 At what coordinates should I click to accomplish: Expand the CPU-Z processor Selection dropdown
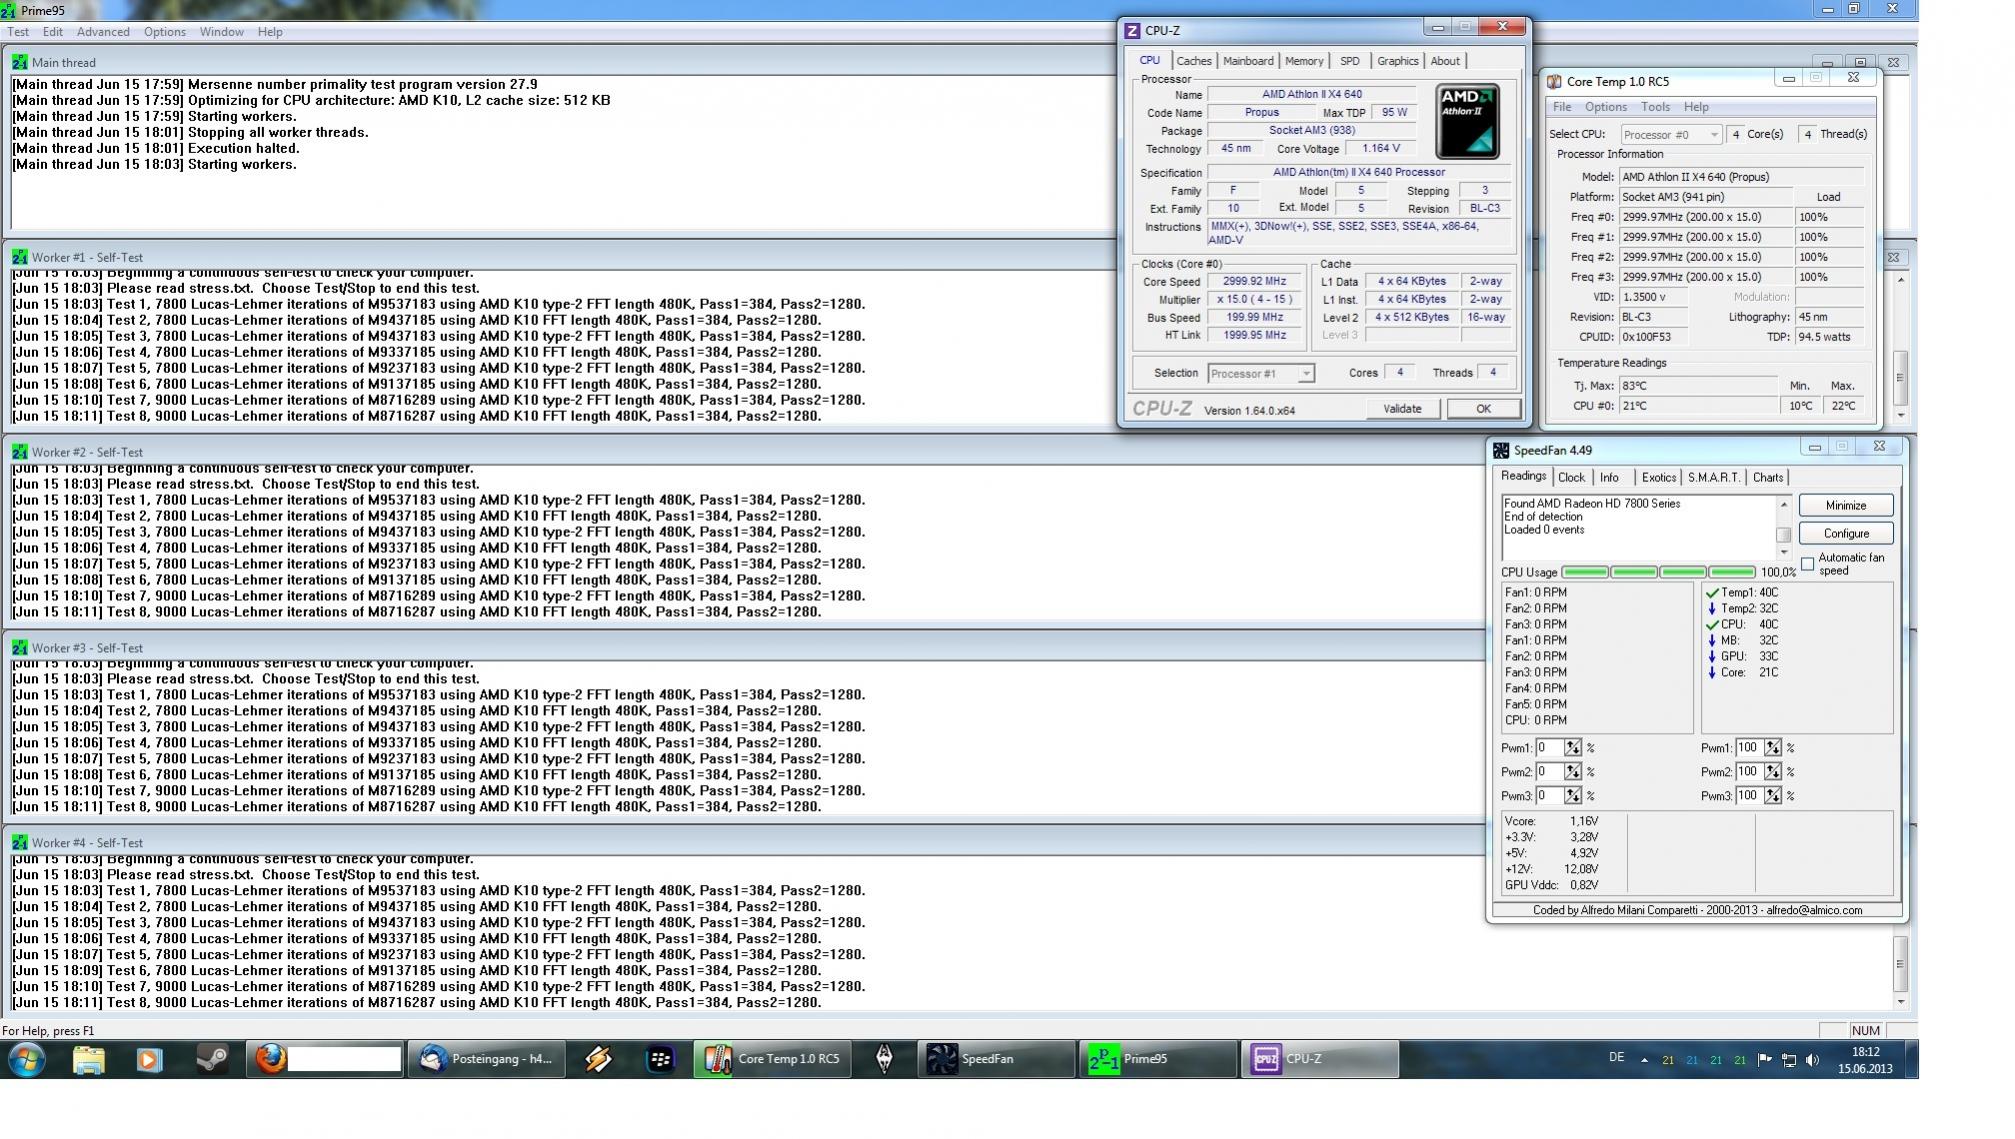[x=1305, y=373]
